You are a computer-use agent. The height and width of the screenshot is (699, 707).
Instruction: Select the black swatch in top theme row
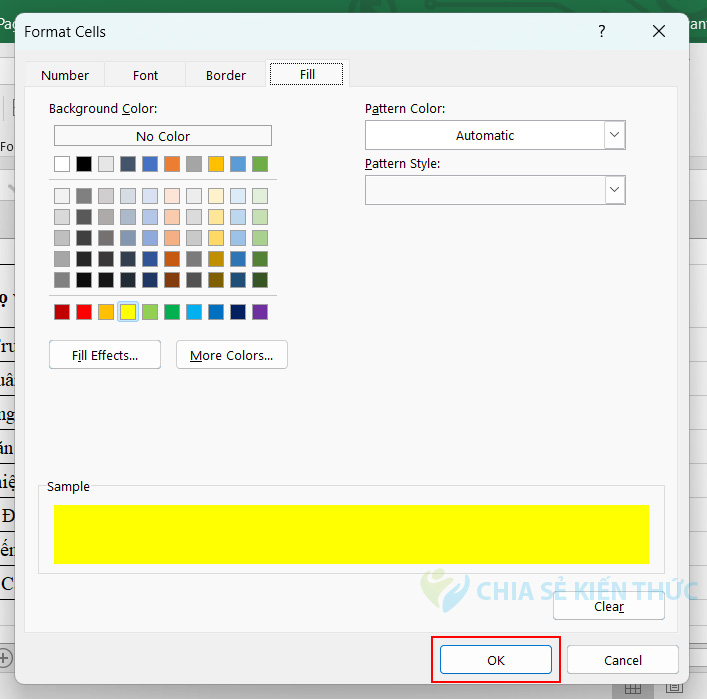coord(84,164)
